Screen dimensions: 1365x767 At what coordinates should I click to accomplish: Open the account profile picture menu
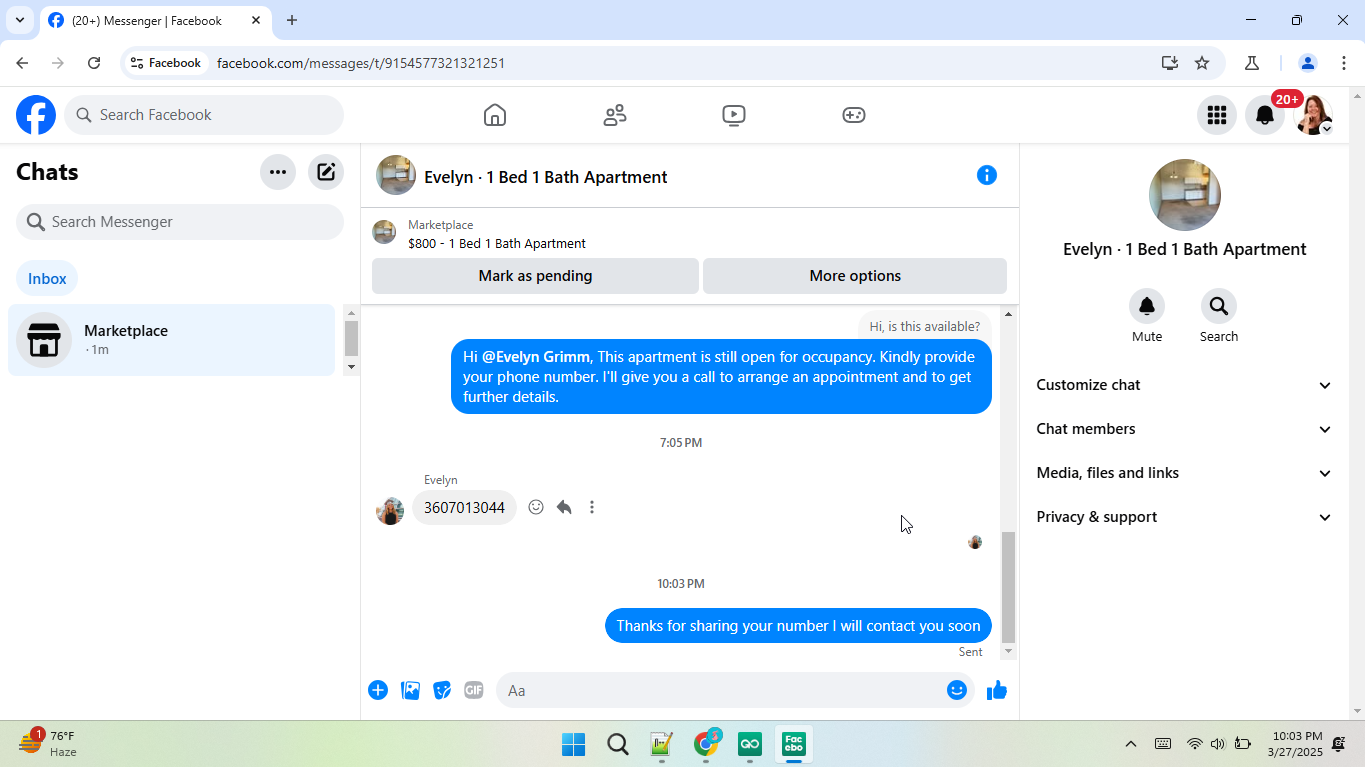[x=1313, y=115]
